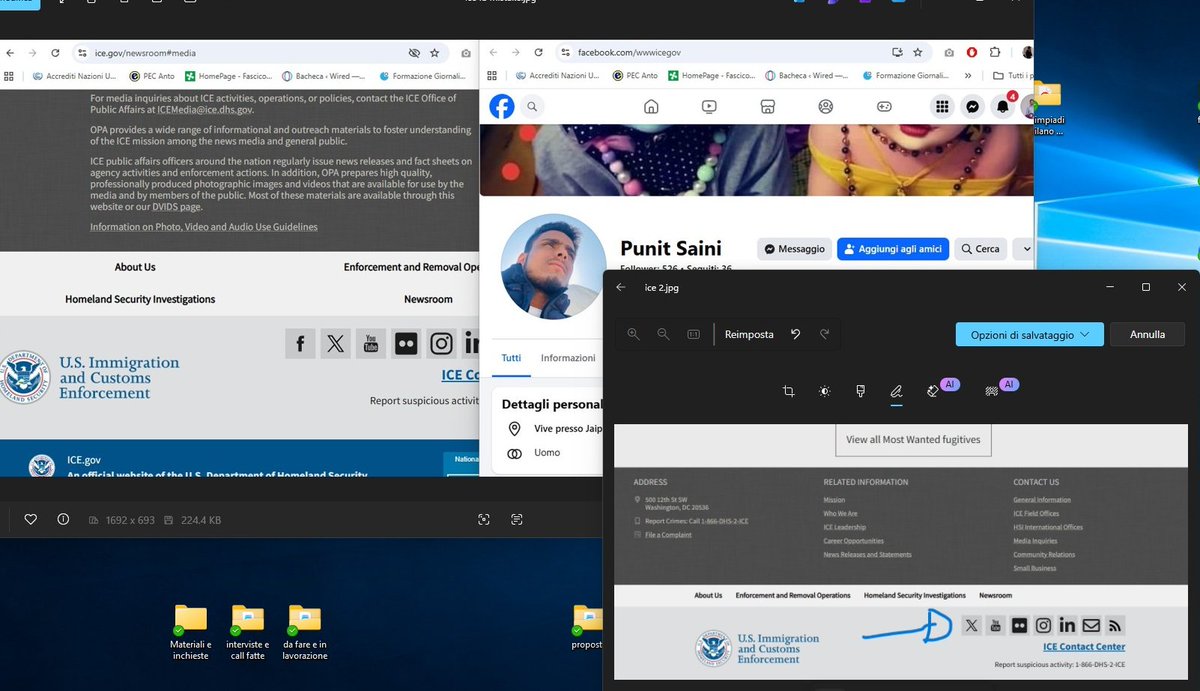Undo the last edit in photo editor

795,334
